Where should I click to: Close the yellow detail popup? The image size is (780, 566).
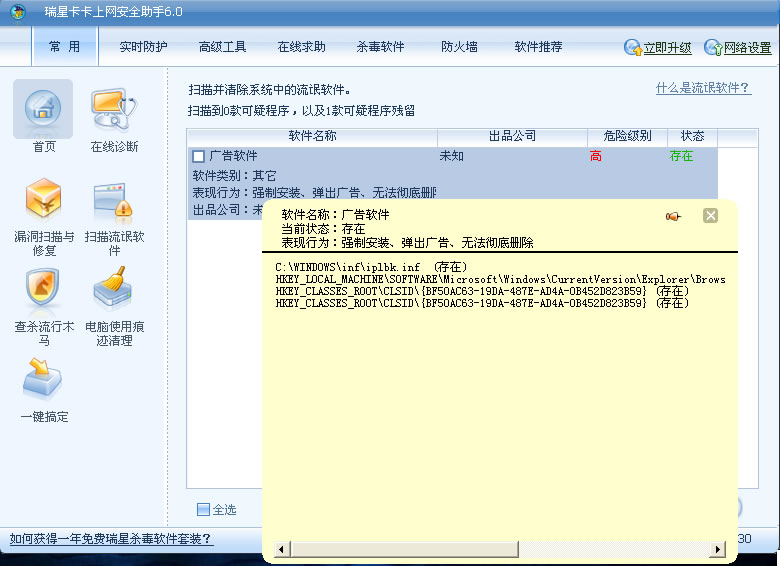tap(710, 215)
